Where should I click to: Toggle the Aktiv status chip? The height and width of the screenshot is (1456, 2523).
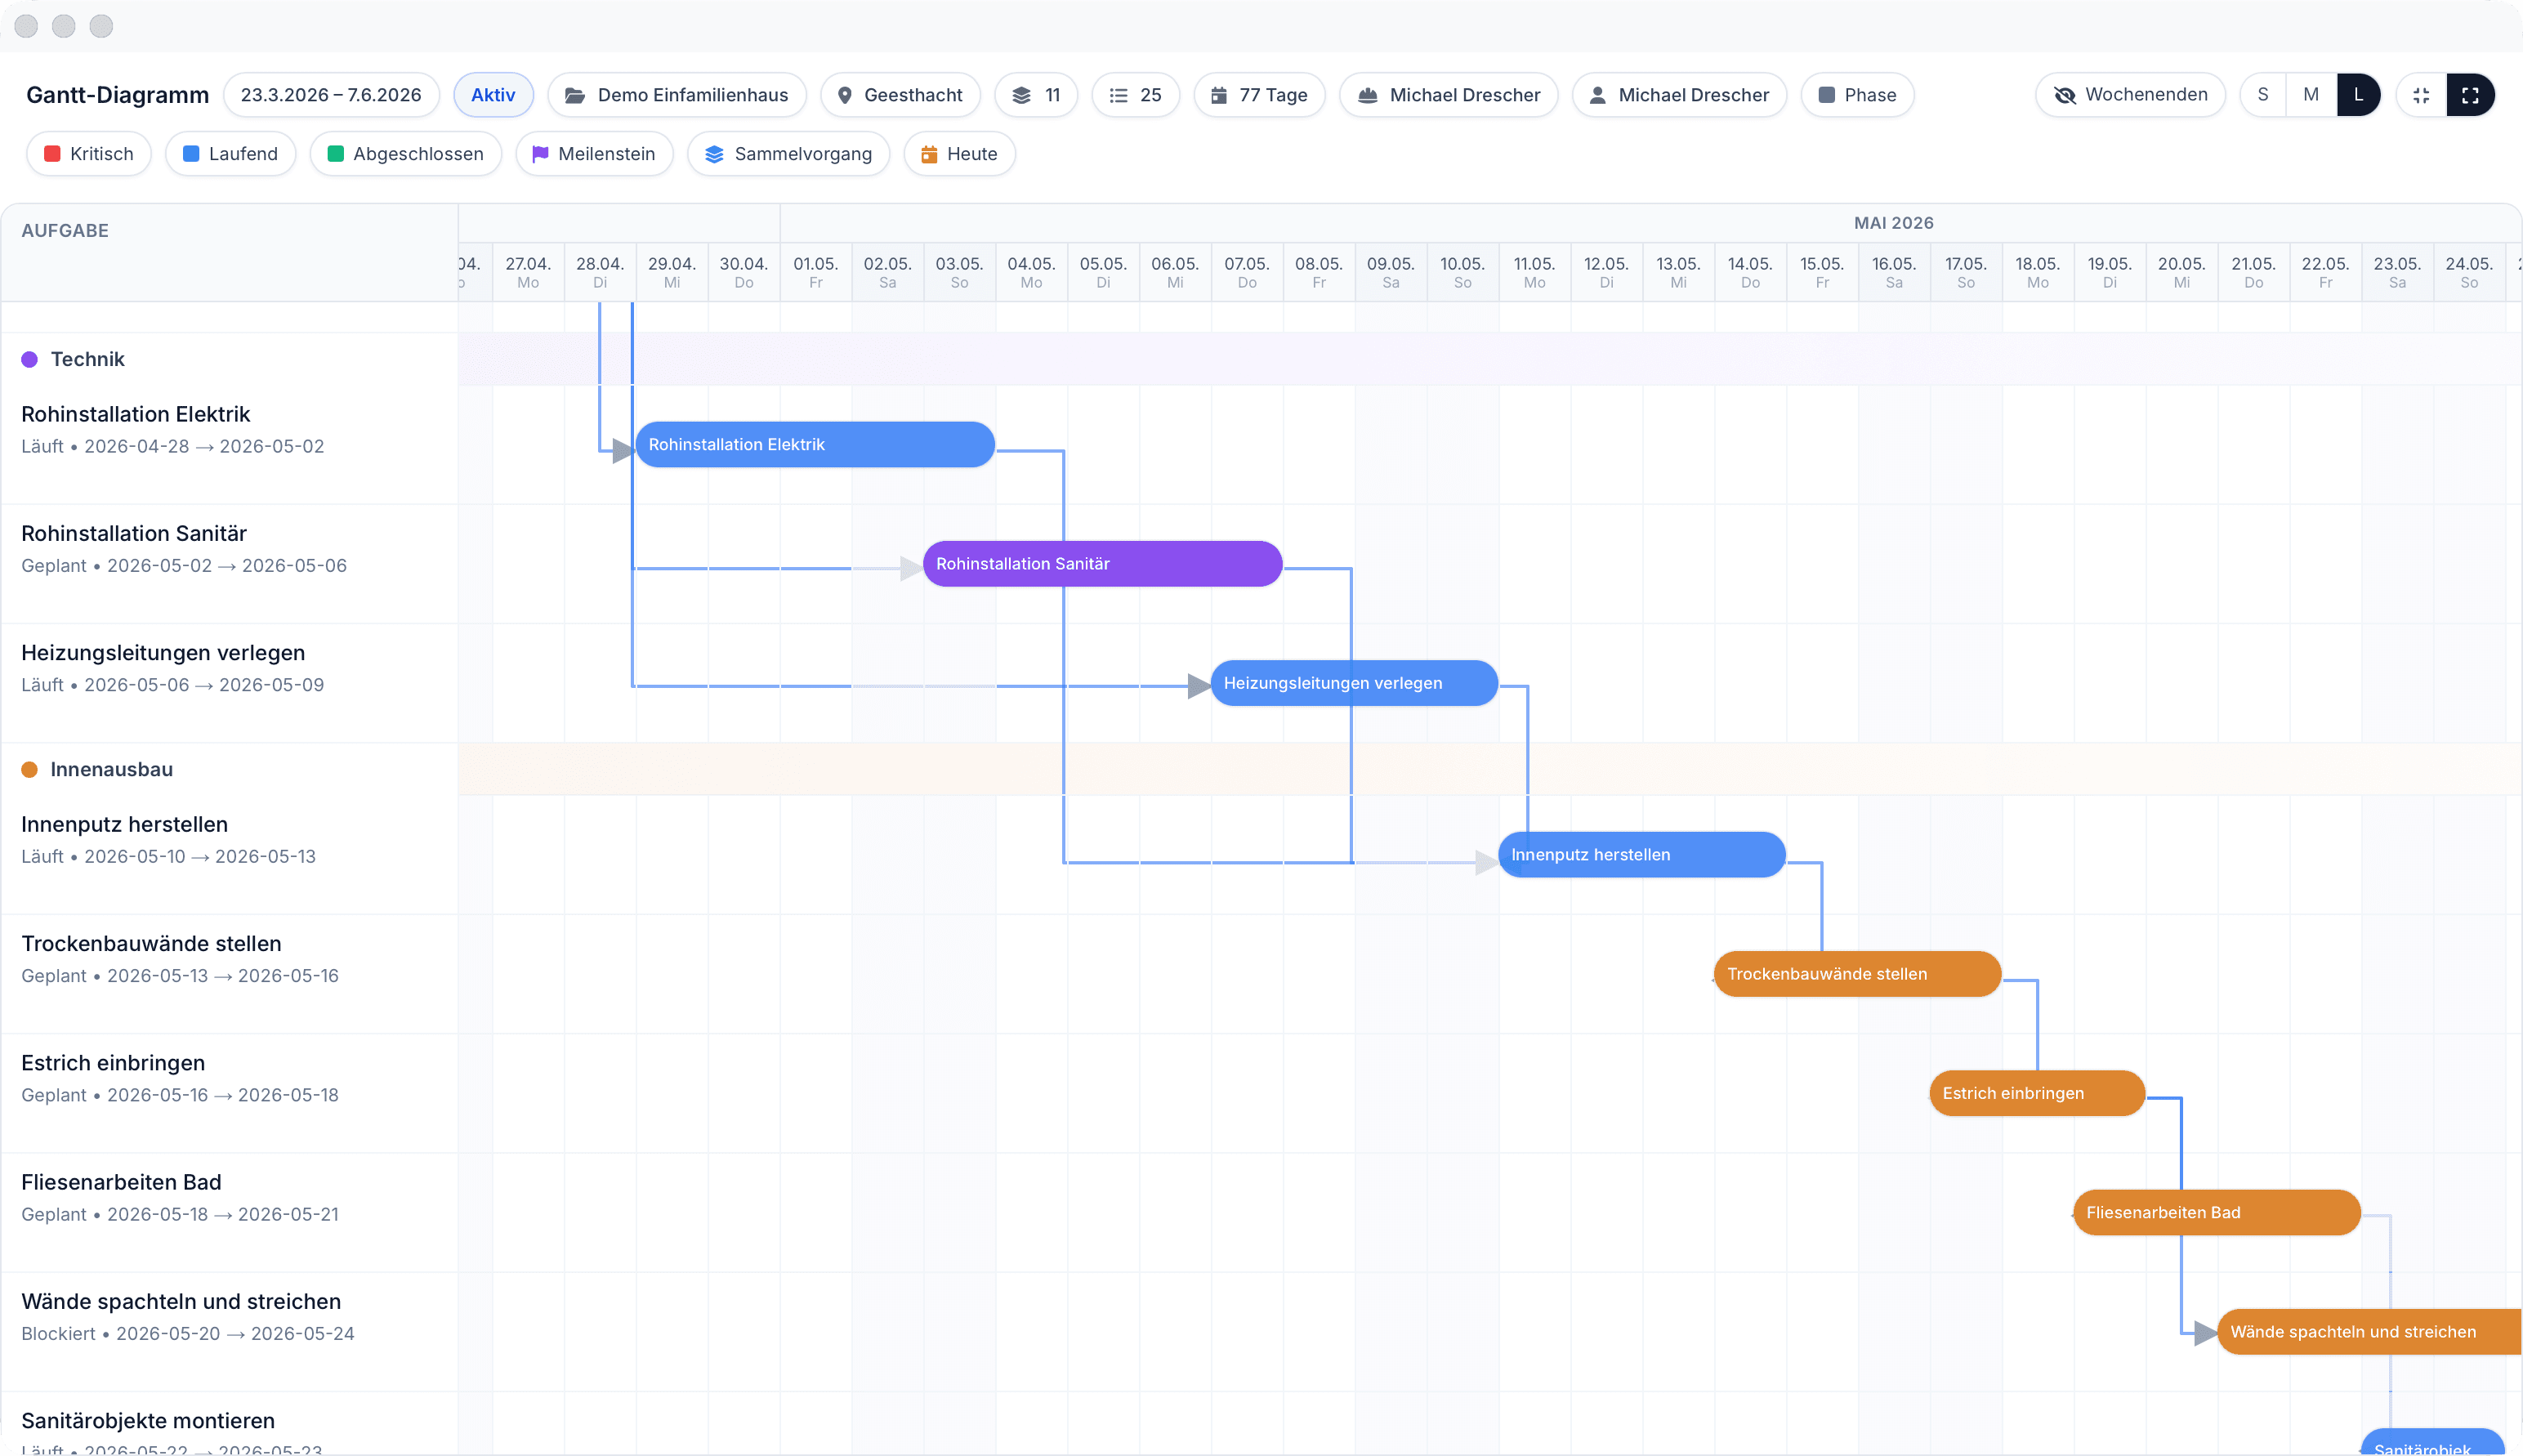(493, 95)
